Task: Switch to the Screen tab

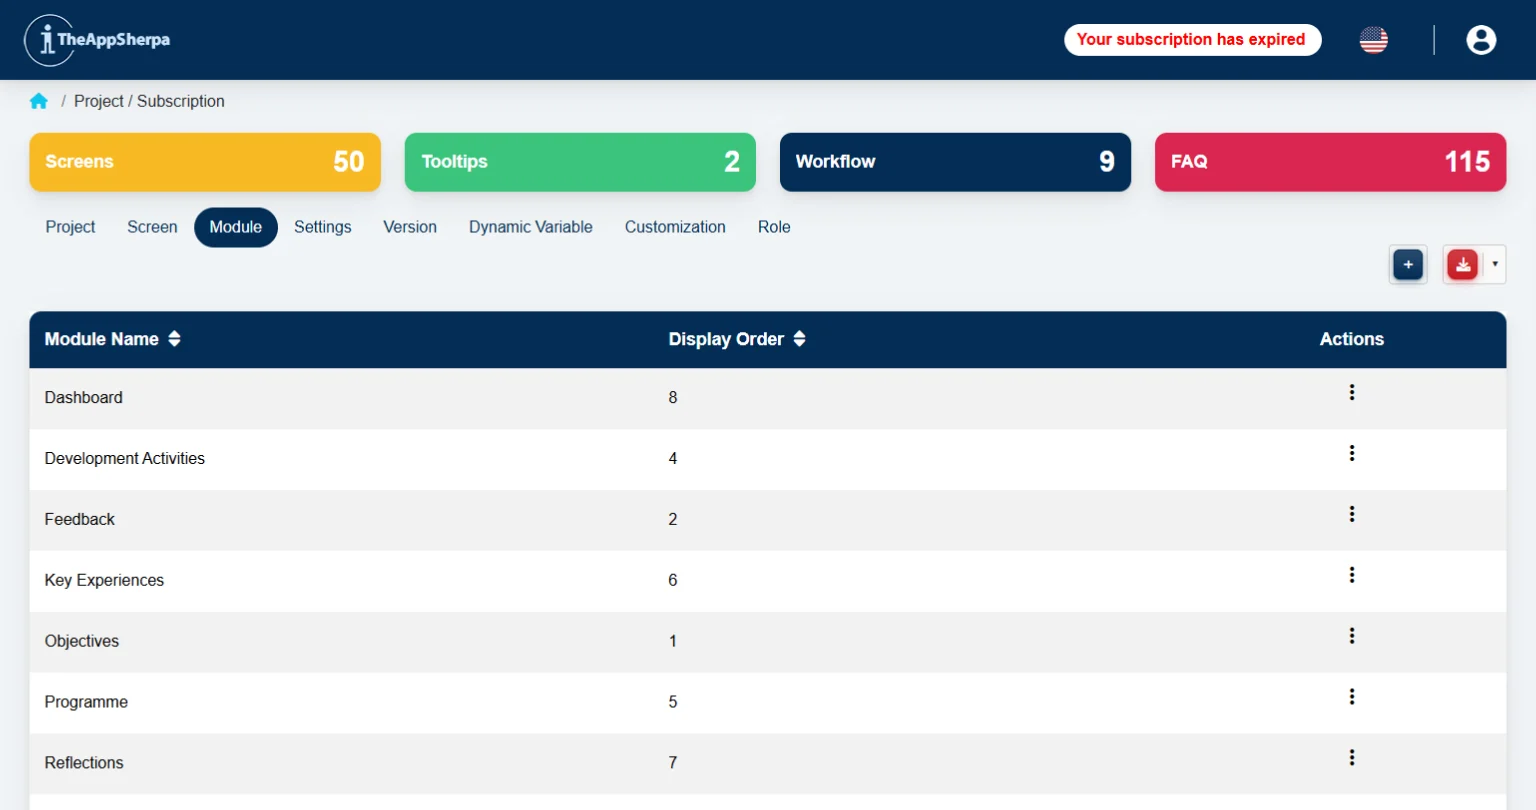Action: (x=152, y=227)
